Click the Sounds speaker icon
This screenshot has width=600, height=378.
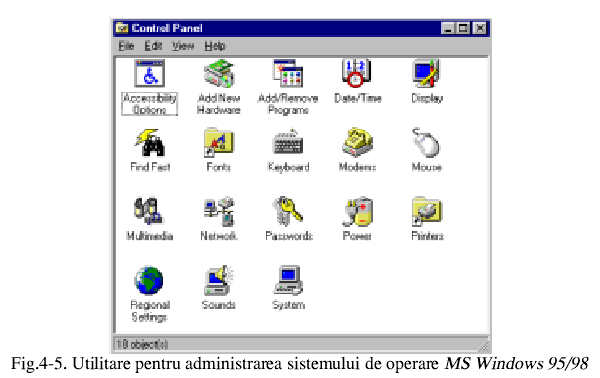pyautogui.click(x=219, y=280)
